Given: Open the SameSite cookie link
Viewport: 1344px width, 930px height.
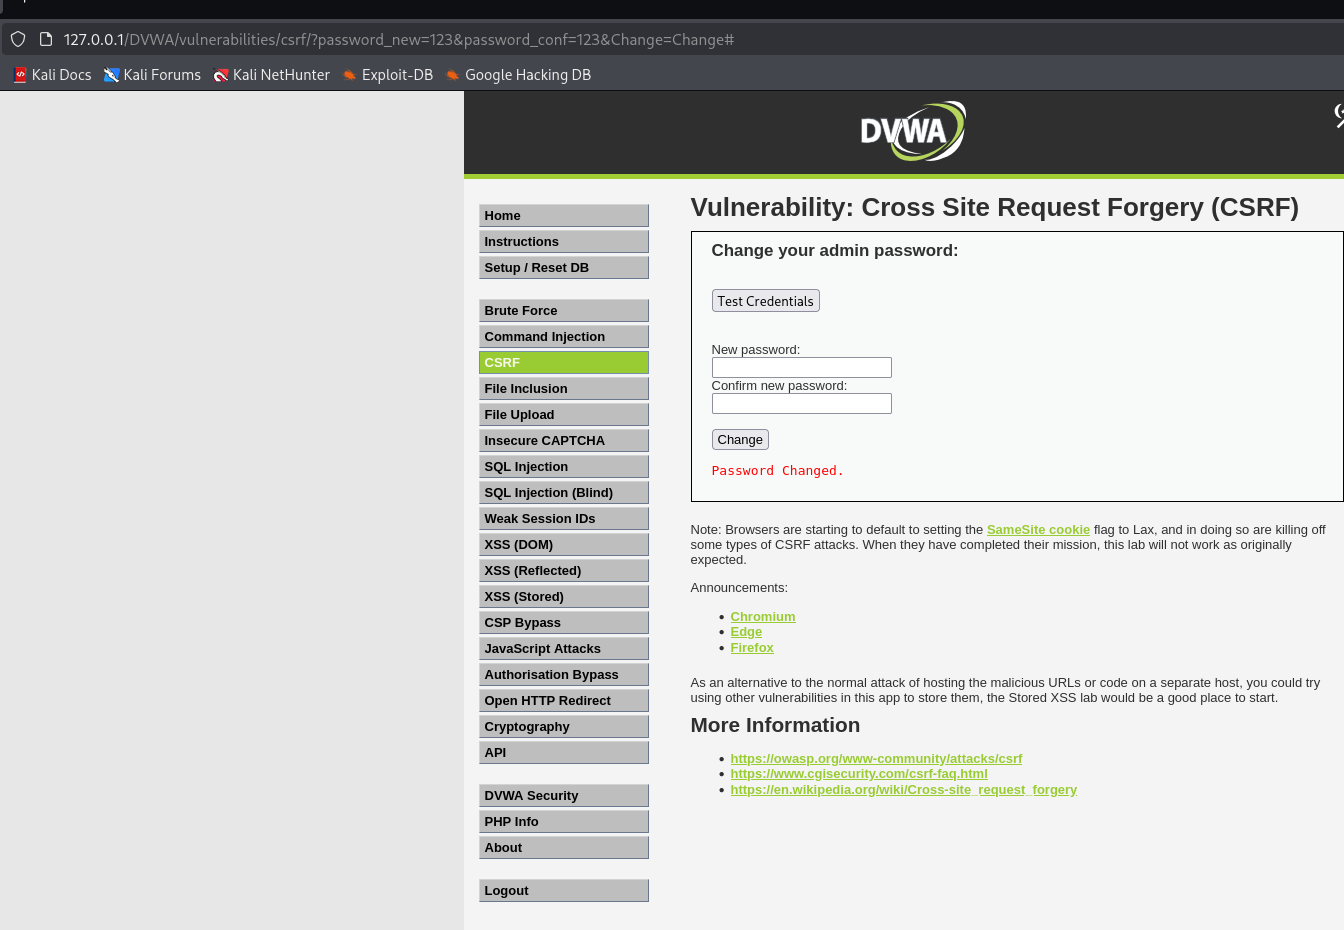Looking at the screenshot, I should (1038, 530).
